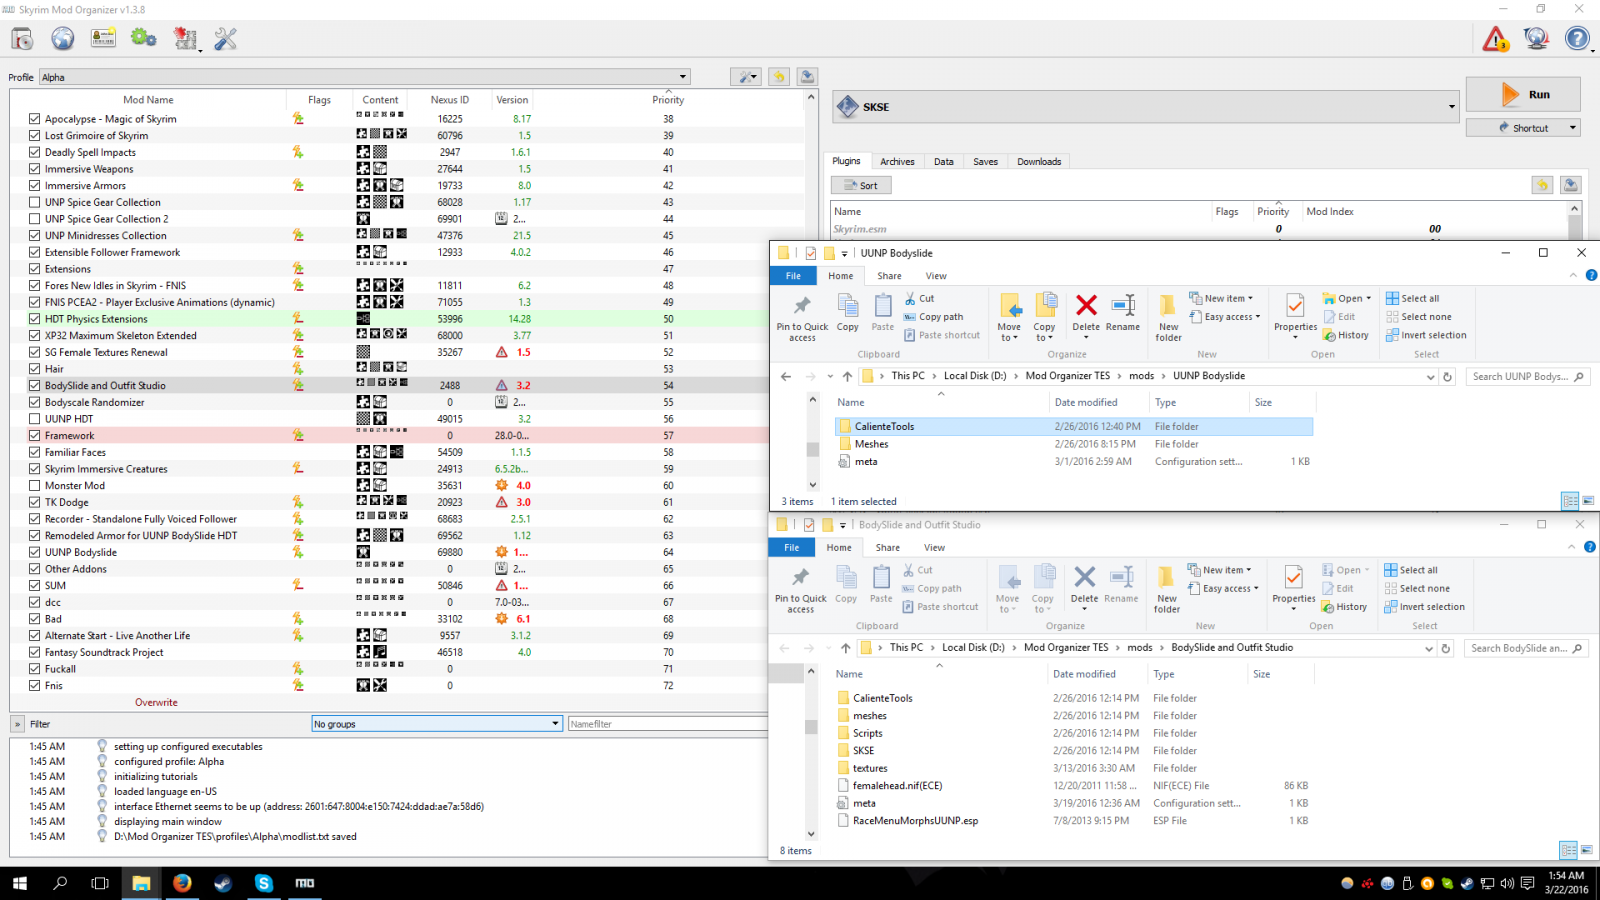Enable the Monster Mod checkbox
This screenshot has height=900, width=1600.
coord(35,486)
